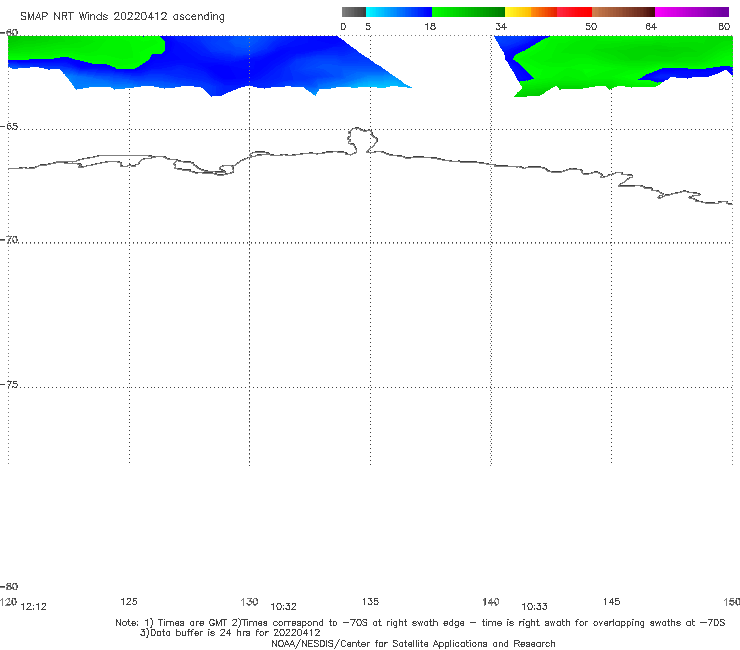The image size is (740, 650).
Task: Click the title 'SMAP NRT Winds 20220412 ascending'
Action: click(x=122, y=17)
